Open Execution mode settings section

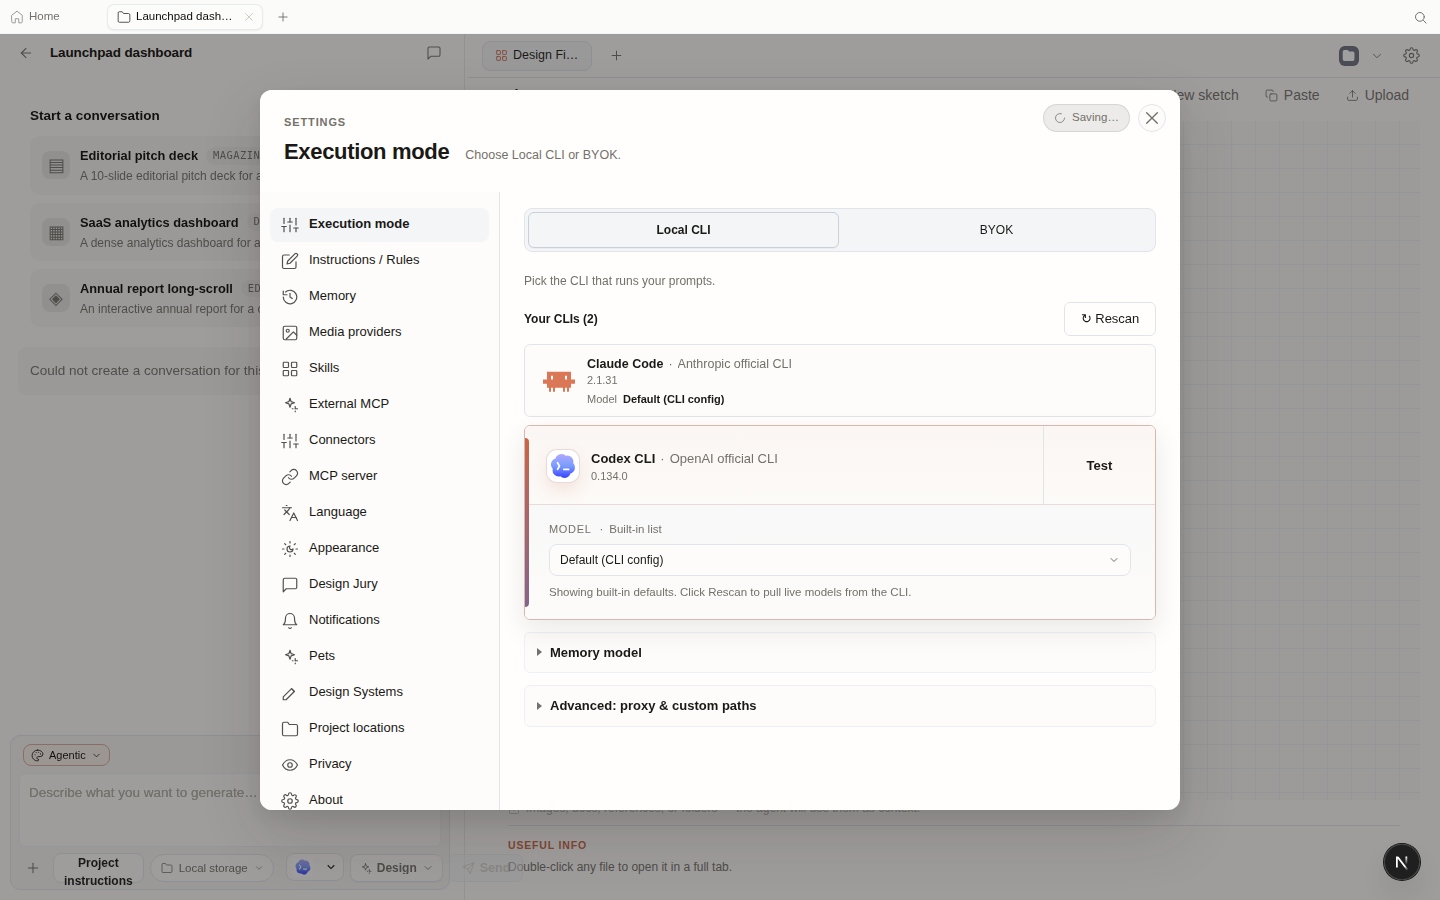(x=379, y=224)
